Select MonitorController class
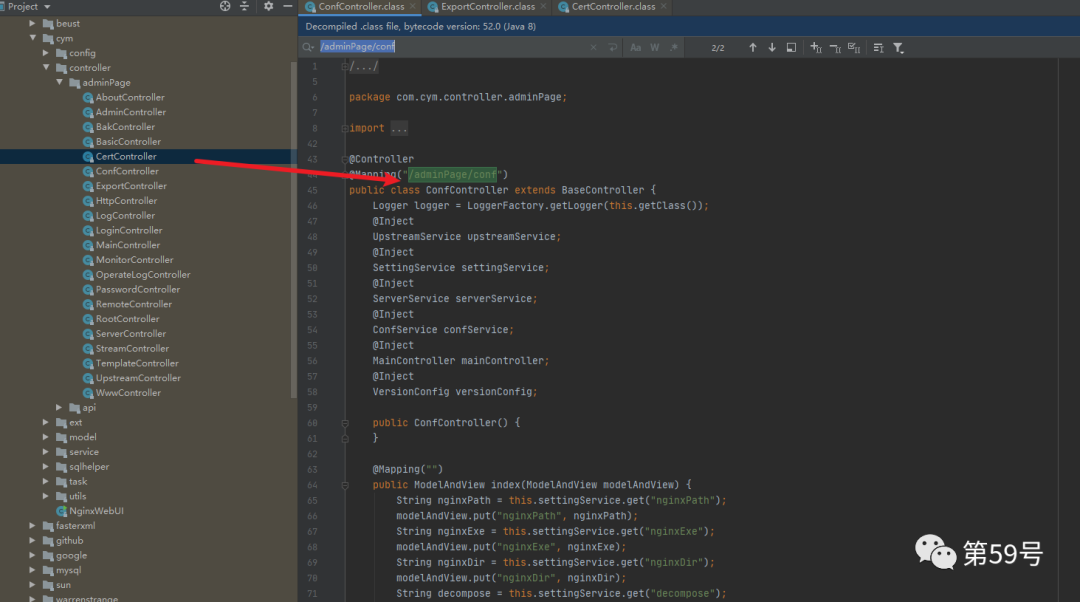The height and width of the screenshot is (602, 1080). (x=134, y=260)
